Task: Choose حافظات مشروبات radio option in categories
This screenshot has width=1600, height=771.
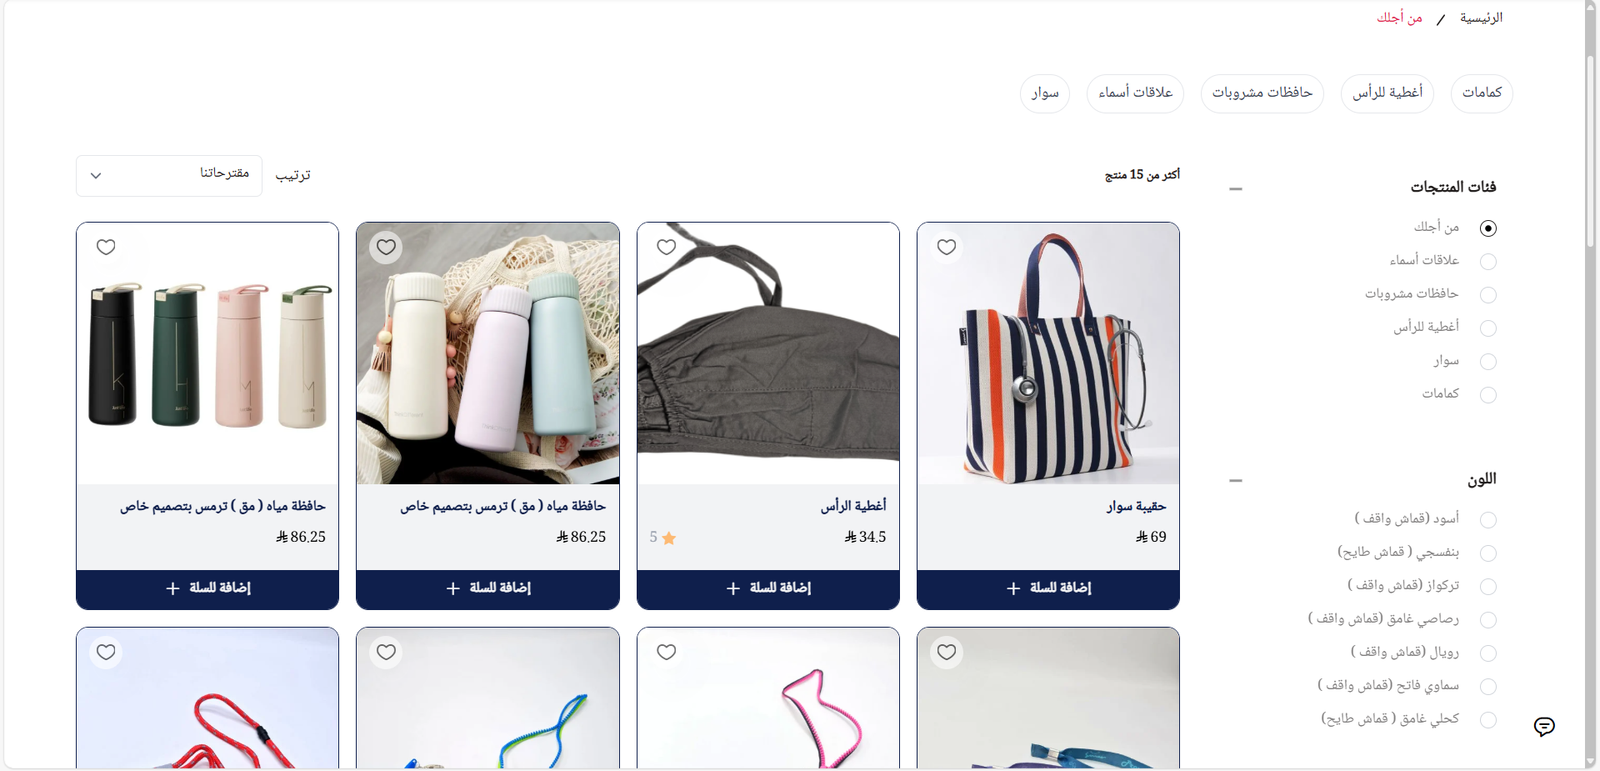Action: click(x=1488, y=295)
